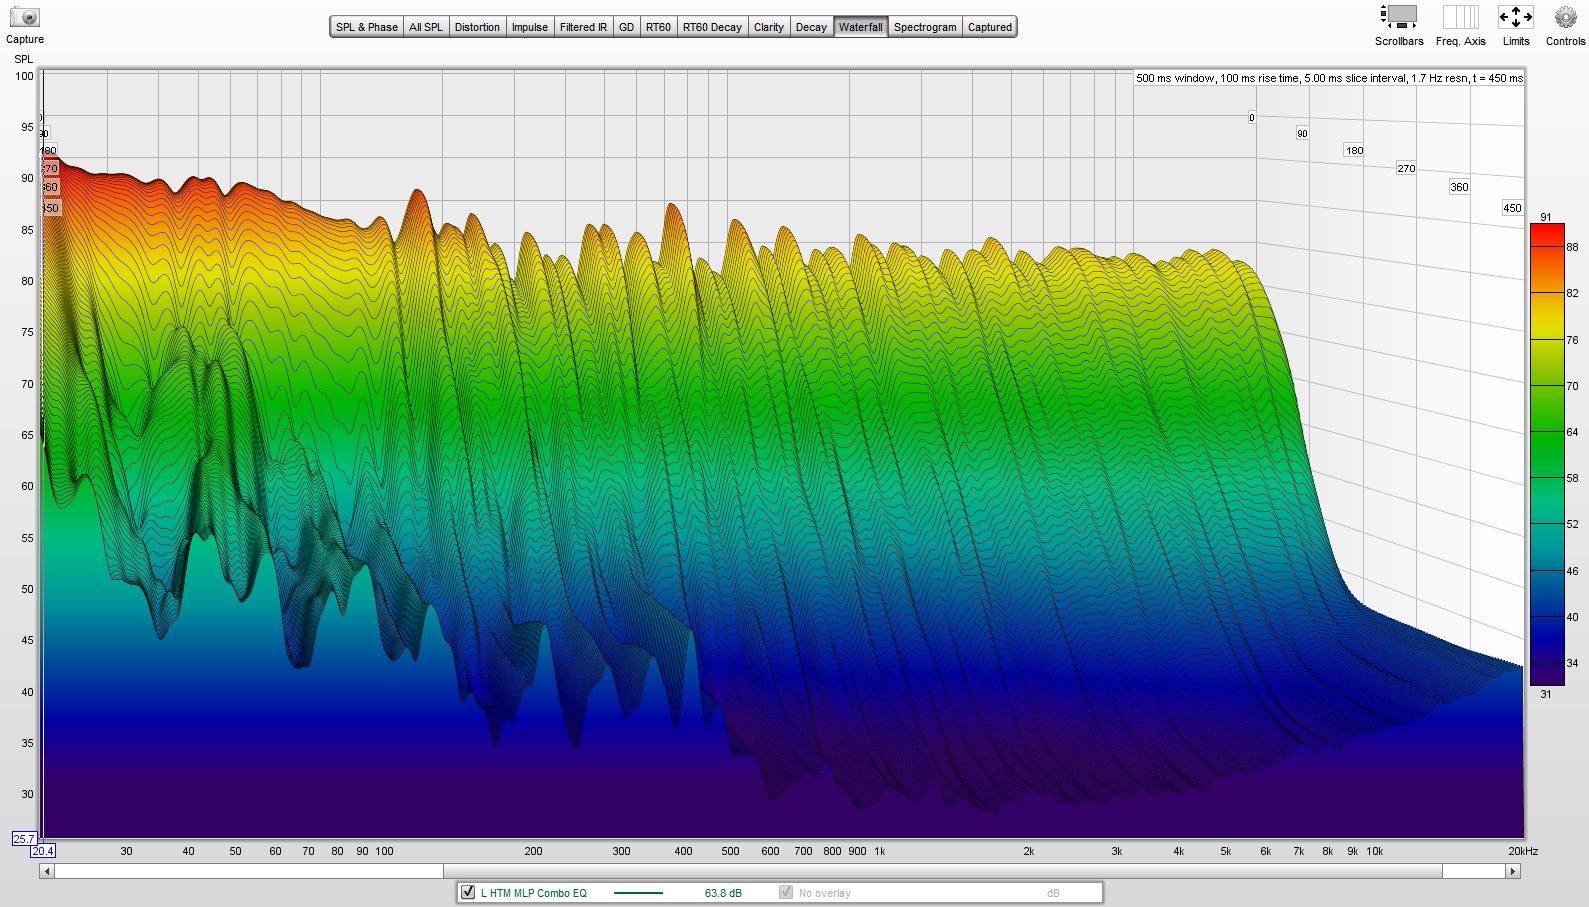Click the 450 time slice label at right
The height and width of the screenshot is (907, 1589).
(1512, 208)
